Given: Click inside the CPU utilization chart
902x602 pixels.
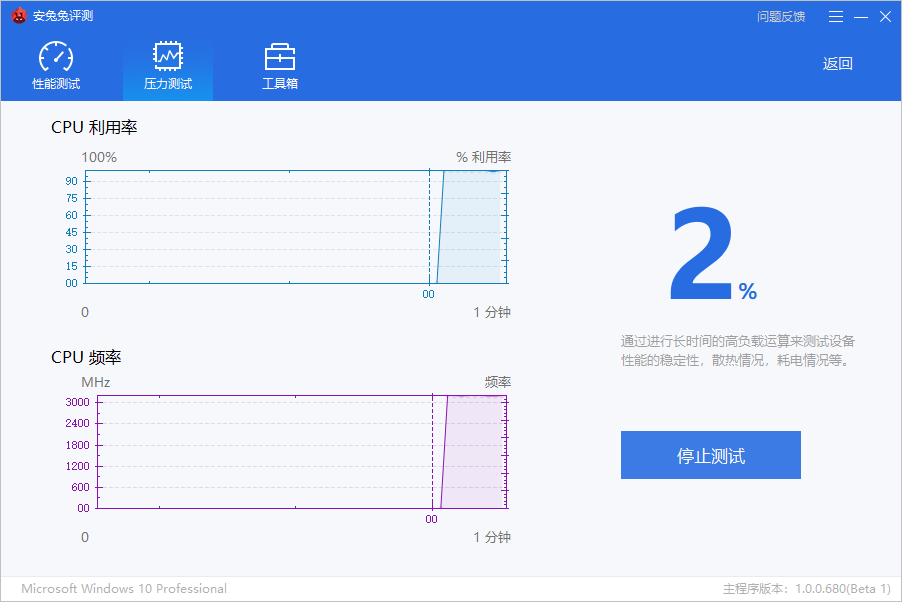Looking at the screenshot, I should (296, 227).
